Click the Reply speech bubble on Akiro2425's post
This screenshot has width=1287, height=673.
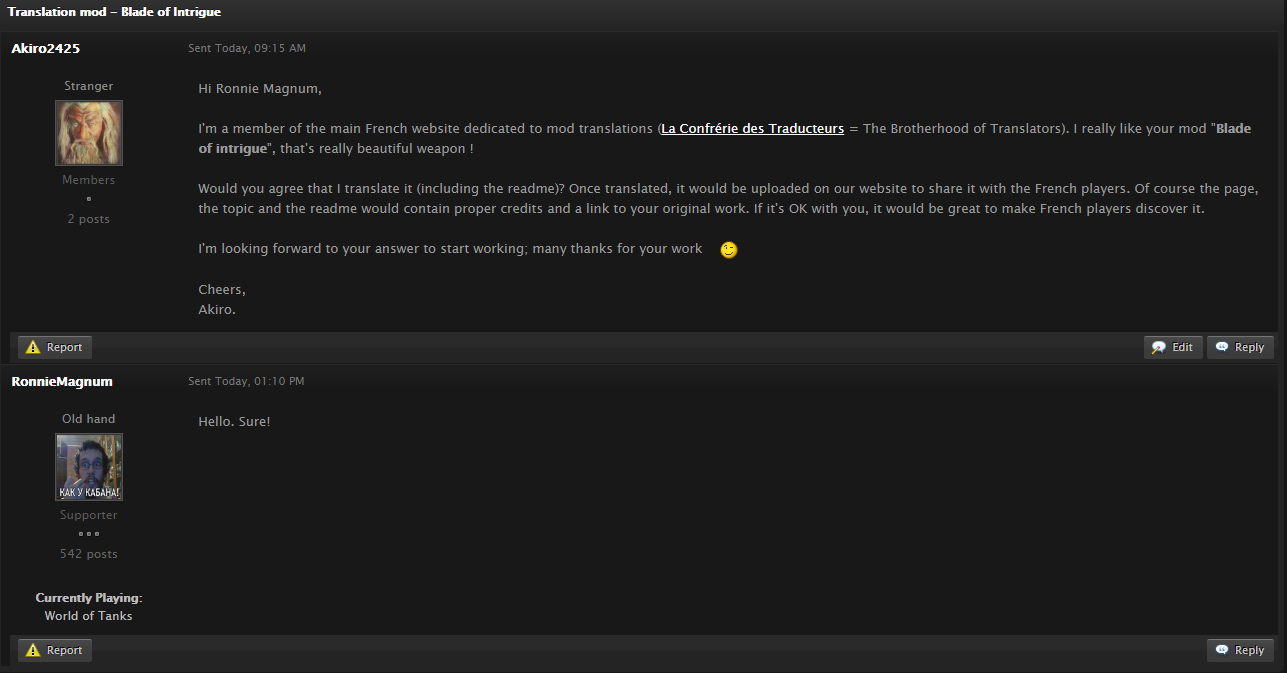pyautogui.click(x=1222, y=347)
